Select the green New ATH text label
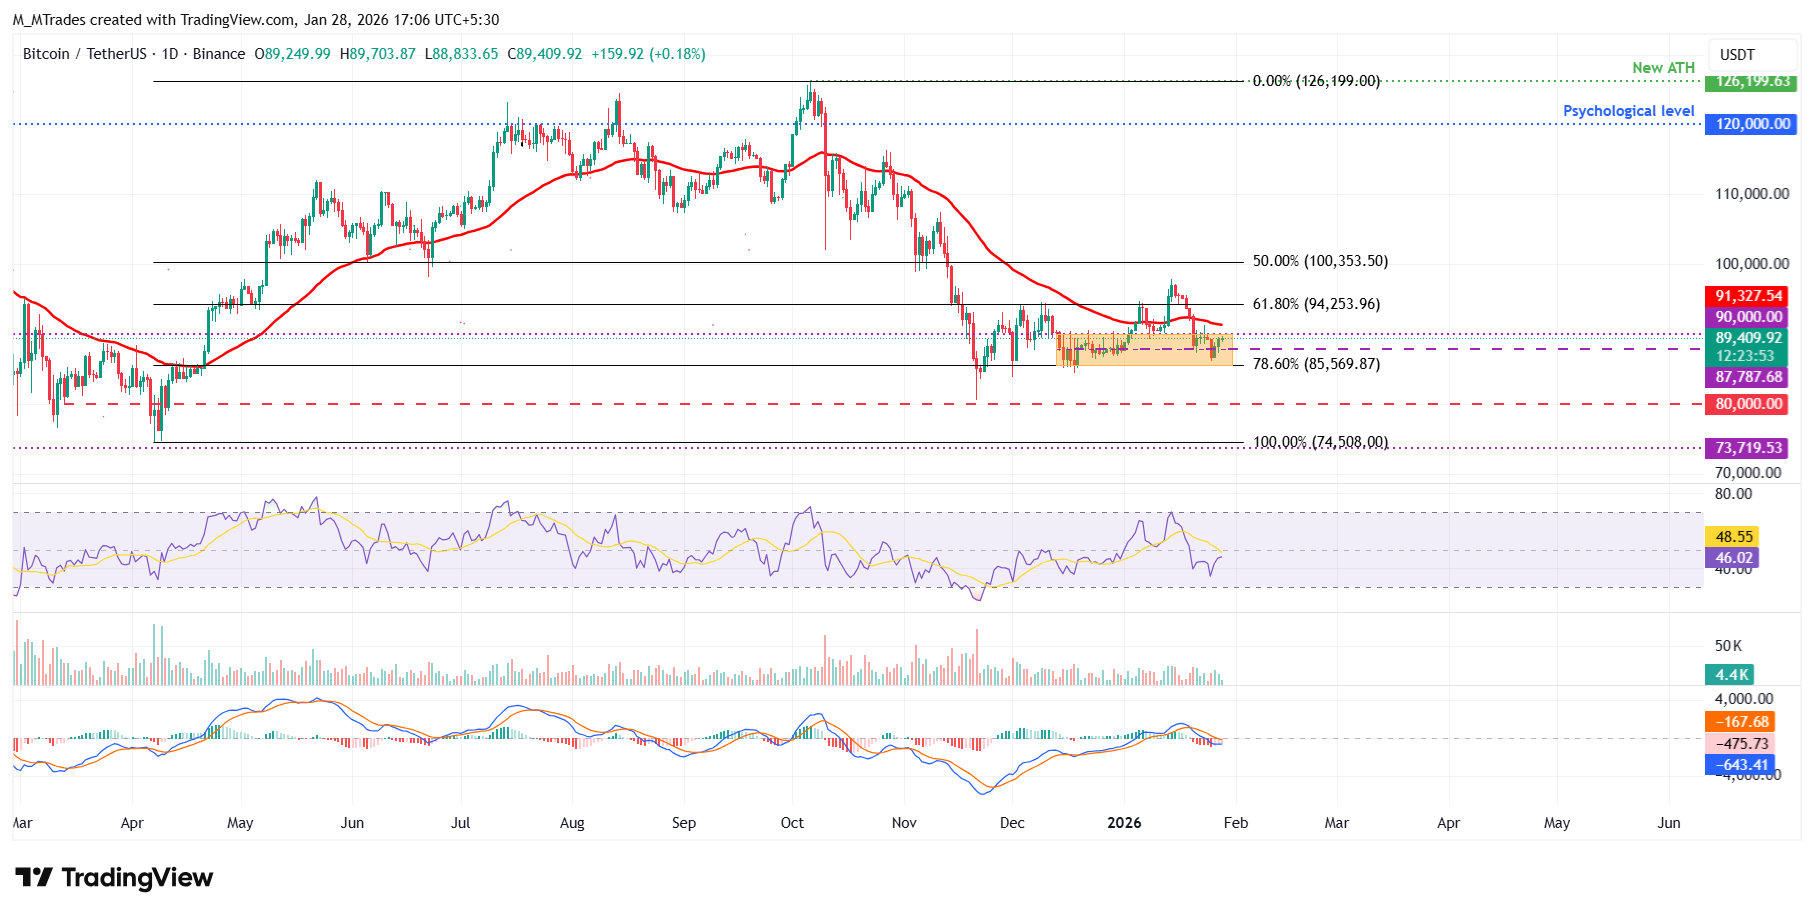This screenshot has height=915, width=1814. 1663,68
